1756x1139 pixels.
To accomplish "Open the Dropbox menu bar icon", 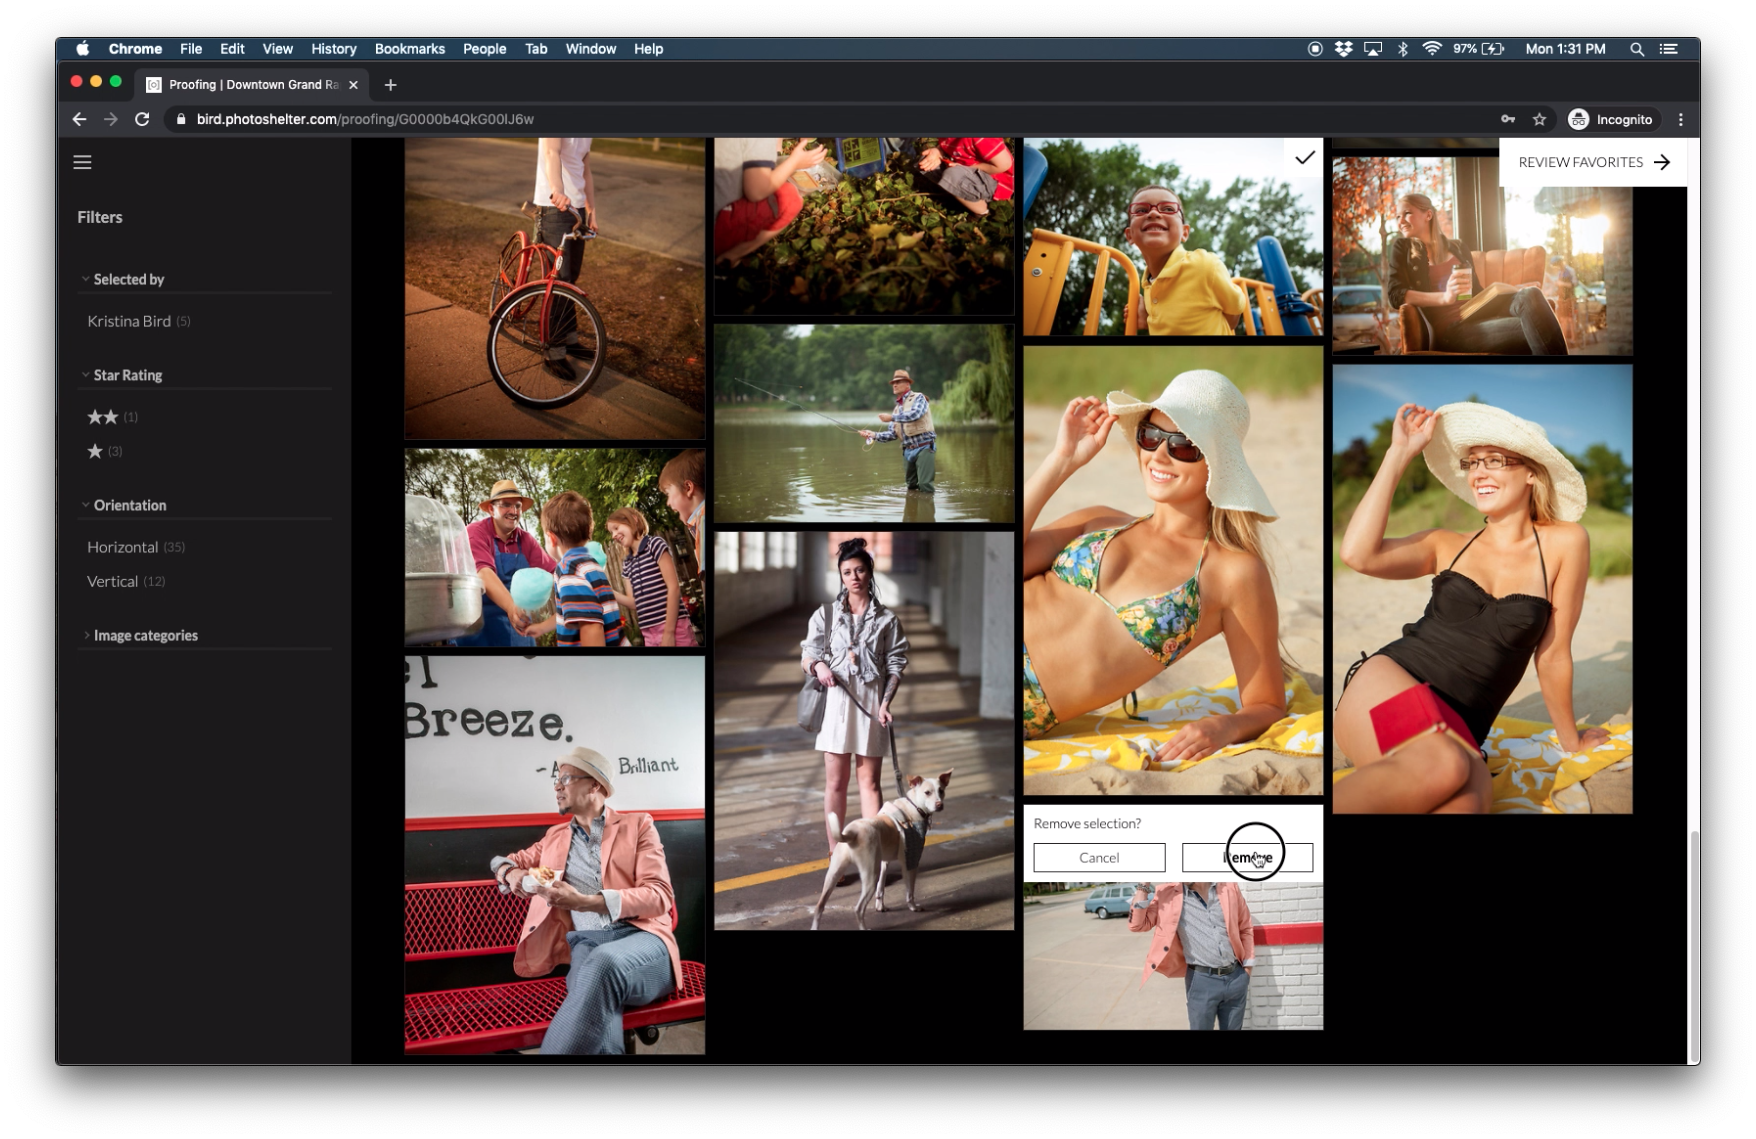I will [x=1343, y=48].
